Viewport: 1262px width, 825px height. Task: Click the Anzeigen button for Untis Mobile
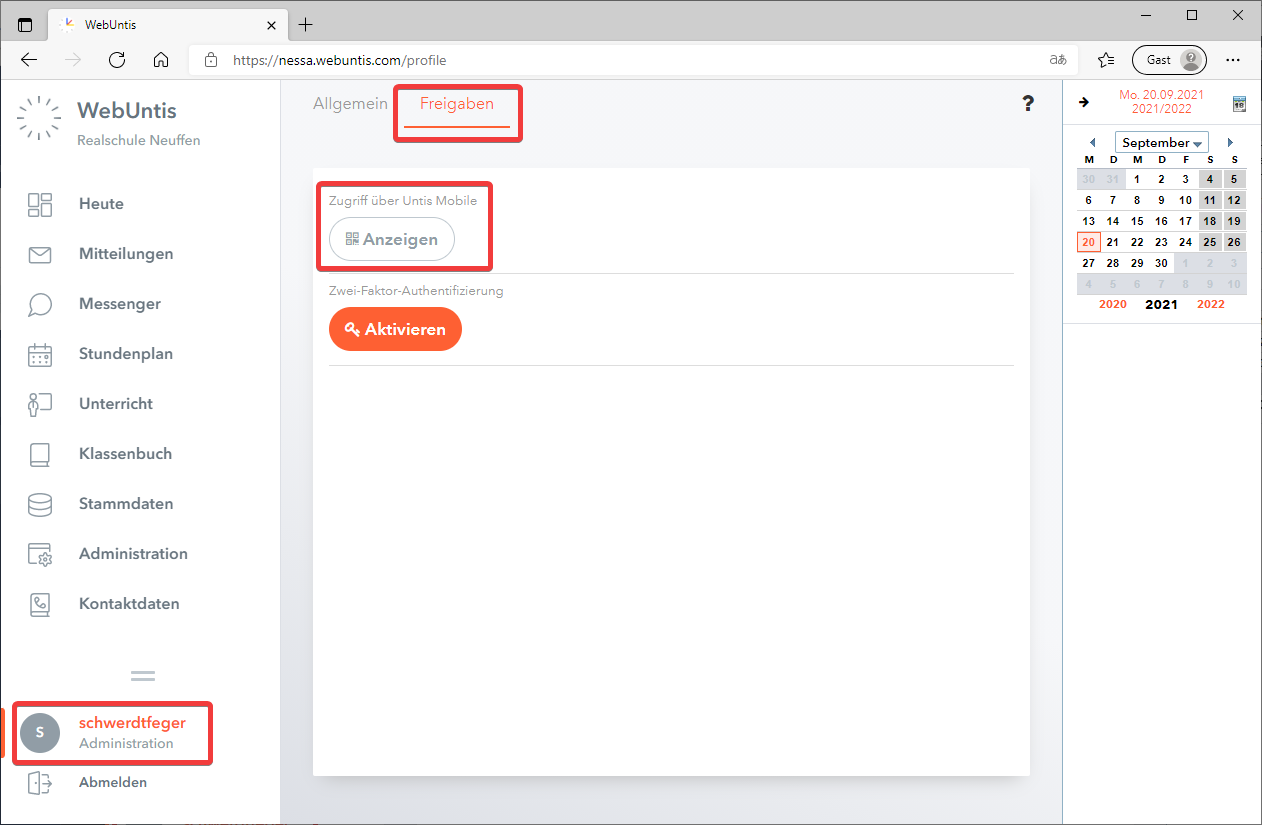[391, 240]
